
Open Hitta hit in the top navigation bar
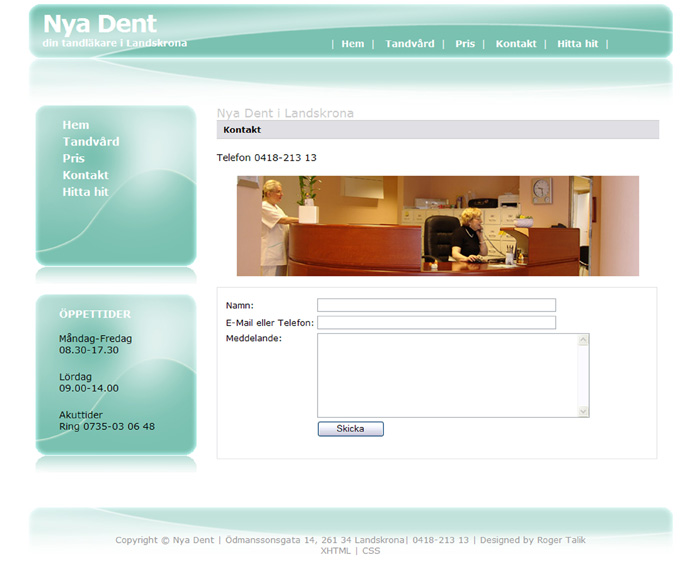pyautogui.click(x=577, y=44)
